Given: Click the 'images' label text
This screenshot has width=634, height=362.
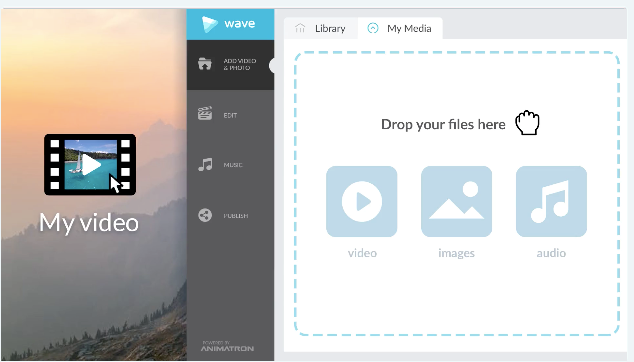Looking at the screenshot, I should (x=456, y=254).
